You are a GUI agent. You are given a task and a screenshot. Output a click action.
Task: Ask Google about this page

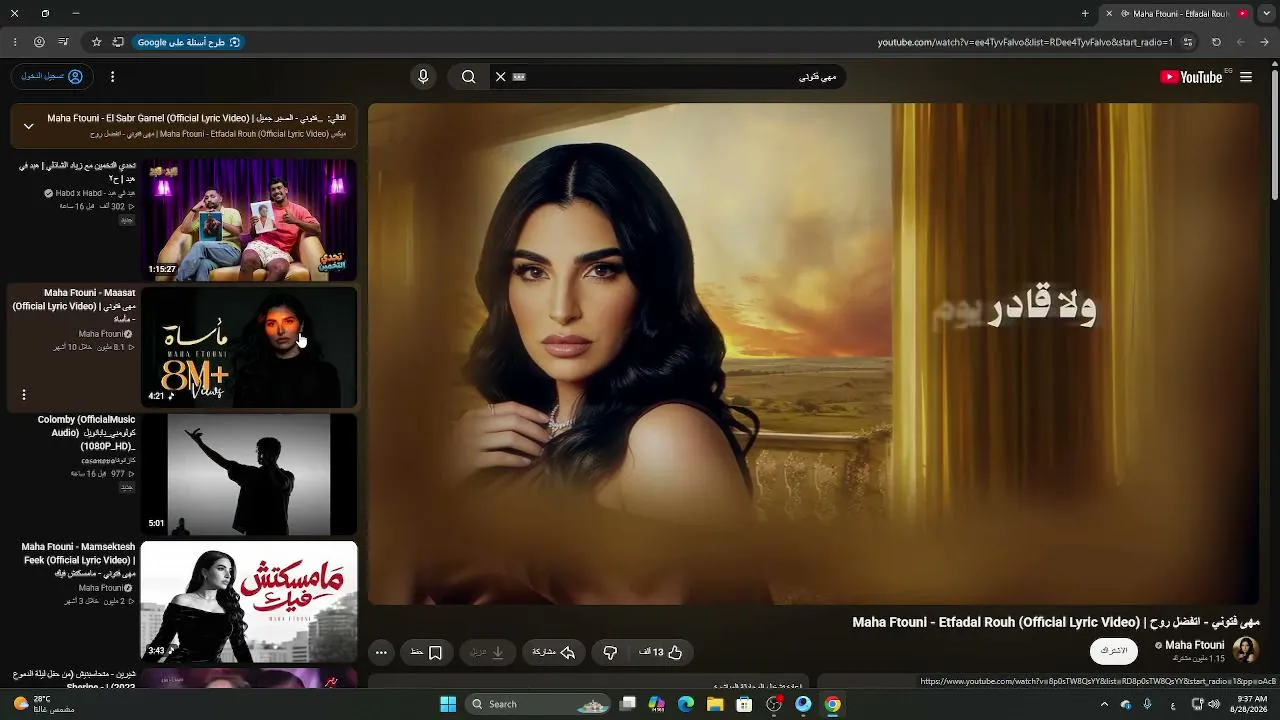(188, 42)
